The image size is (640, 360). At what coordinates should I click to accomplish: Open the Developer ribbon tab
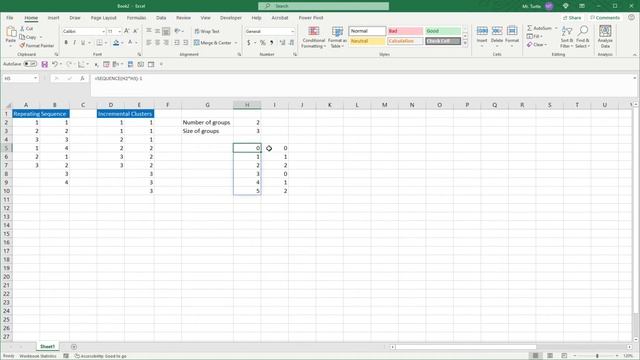[231, 18]
